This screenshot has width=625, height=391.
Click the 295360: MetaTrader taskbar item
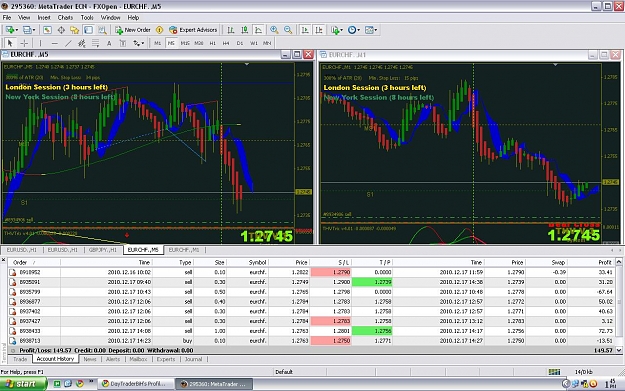coord(214,384)
